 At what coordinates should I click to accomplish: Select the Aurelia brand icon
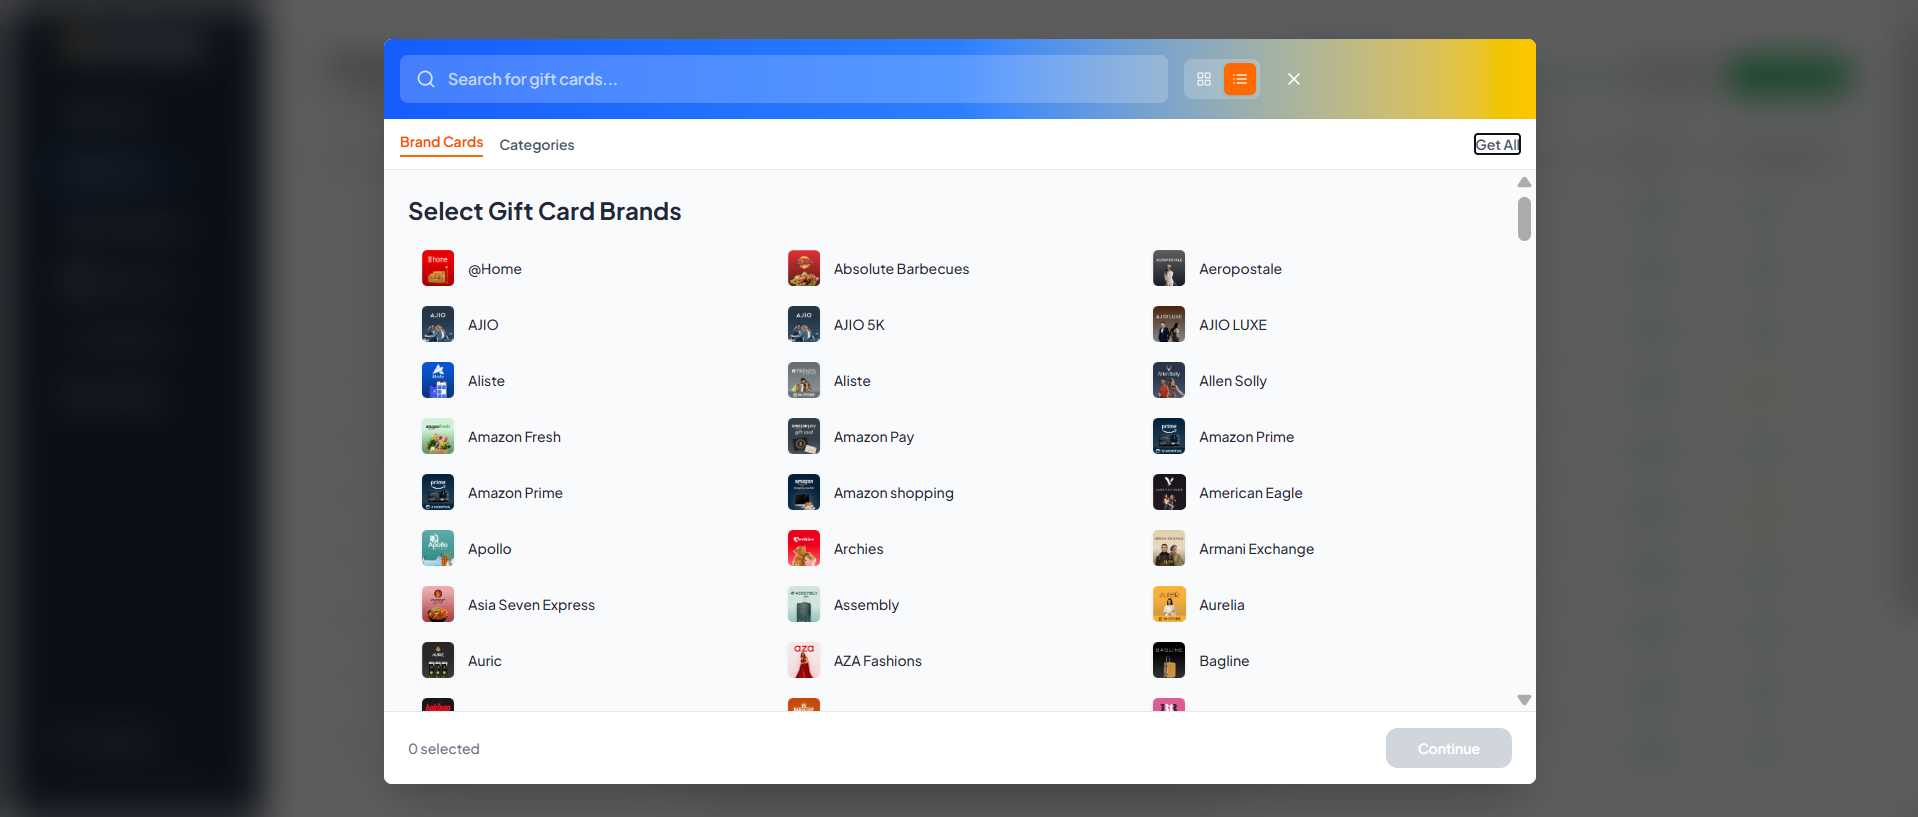(1169, 604)
